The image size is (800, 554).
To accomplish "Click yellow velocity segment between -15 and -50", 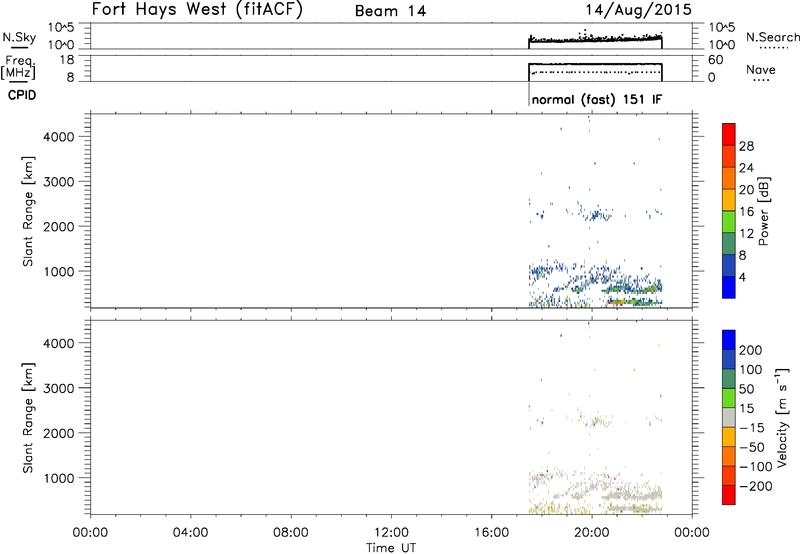I will point(729,437).
